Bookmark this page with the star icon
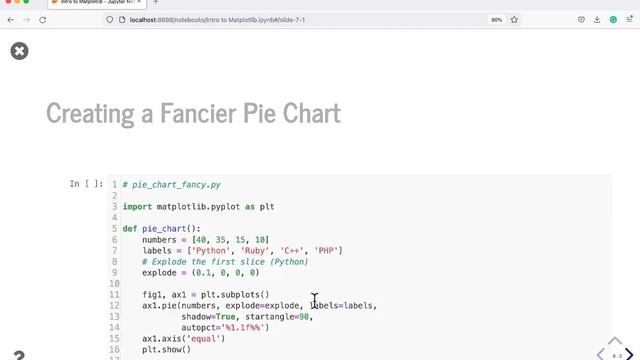 [514, 20]
